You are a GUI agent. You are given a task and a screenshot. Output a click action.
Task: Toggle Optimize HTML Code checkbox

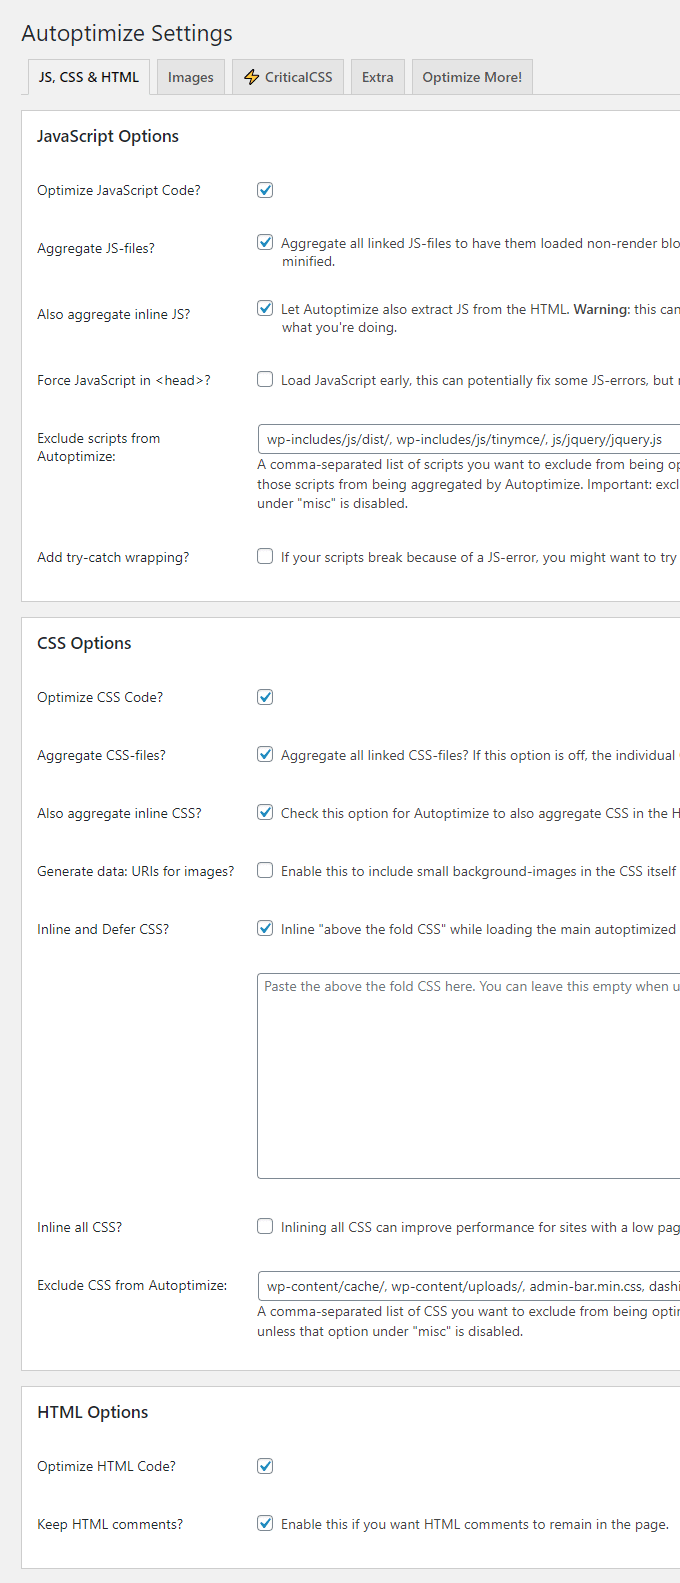[265, 1466]
